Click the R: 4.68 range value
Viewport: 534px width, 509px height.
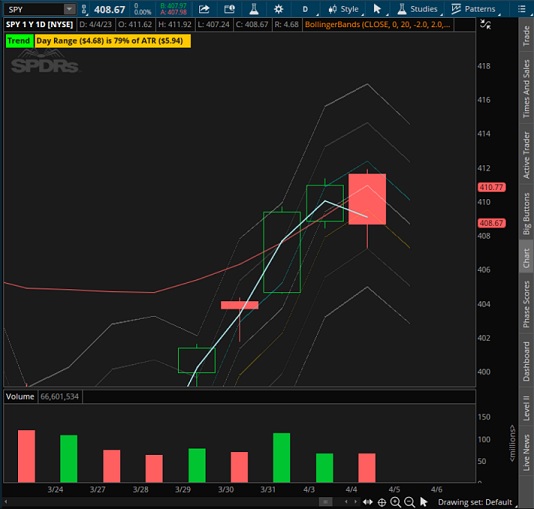(286, 25)
